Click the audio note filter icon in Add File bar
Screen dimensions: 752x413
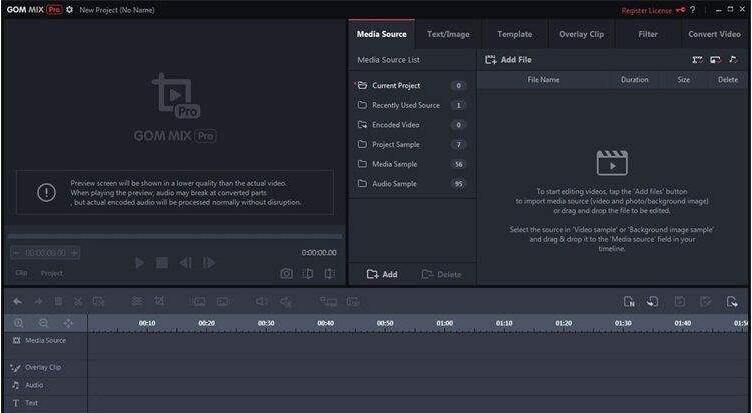733,59
